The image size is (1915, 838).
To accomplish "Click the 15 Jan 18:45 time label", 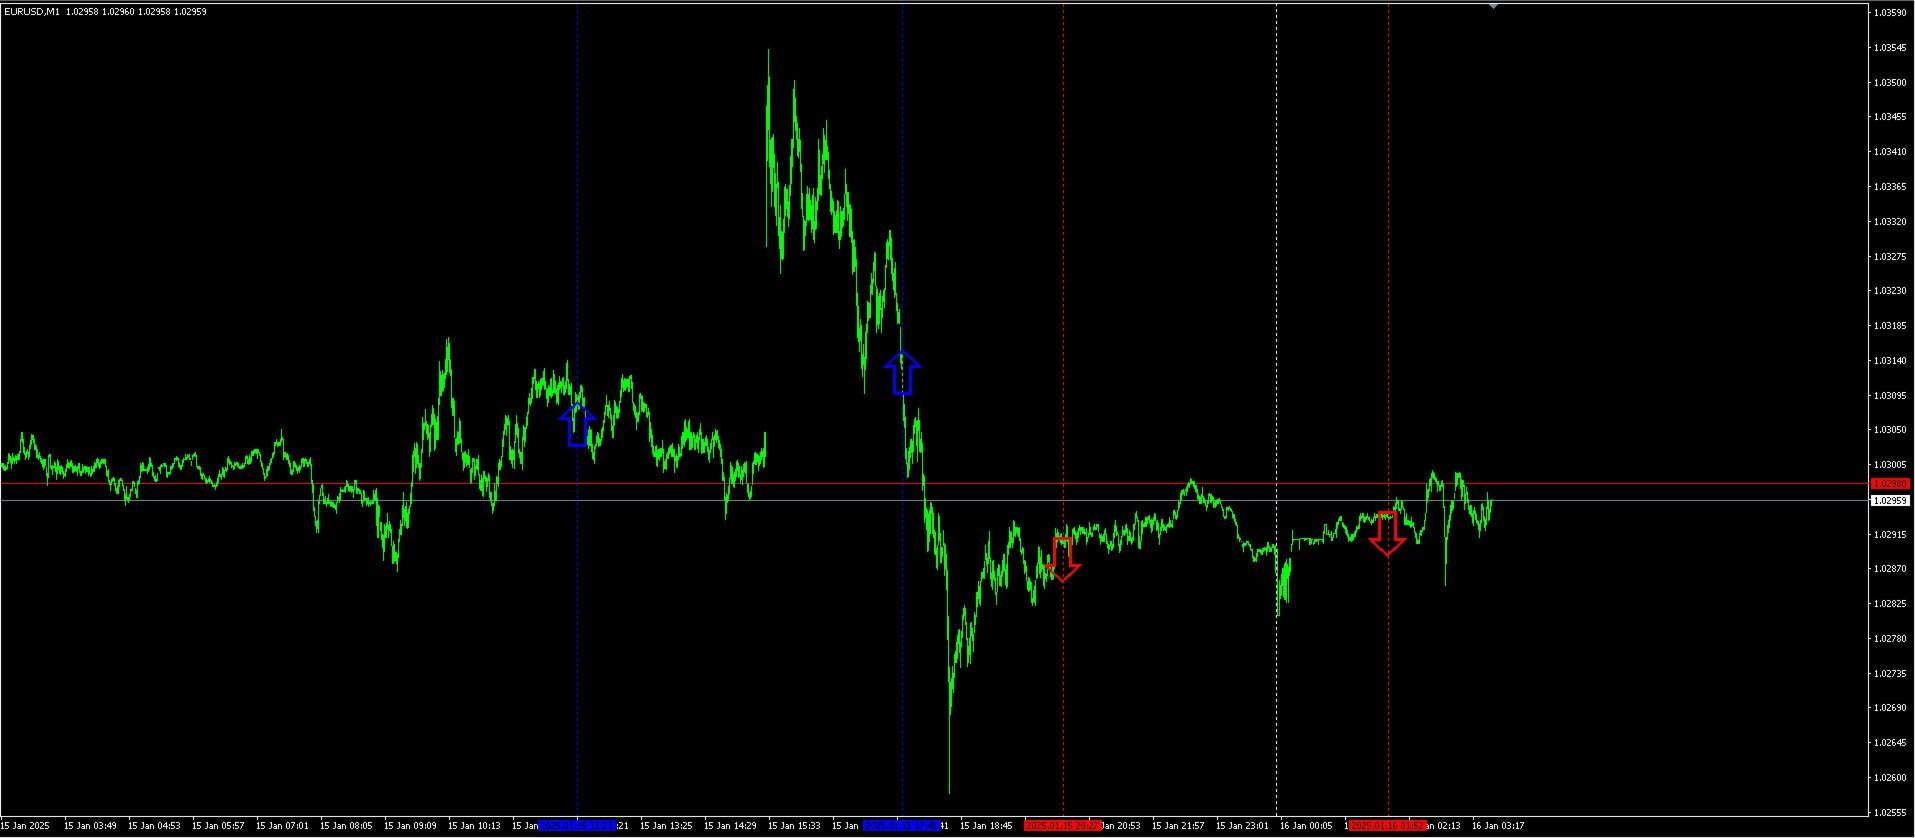I will tap(986, 826).
